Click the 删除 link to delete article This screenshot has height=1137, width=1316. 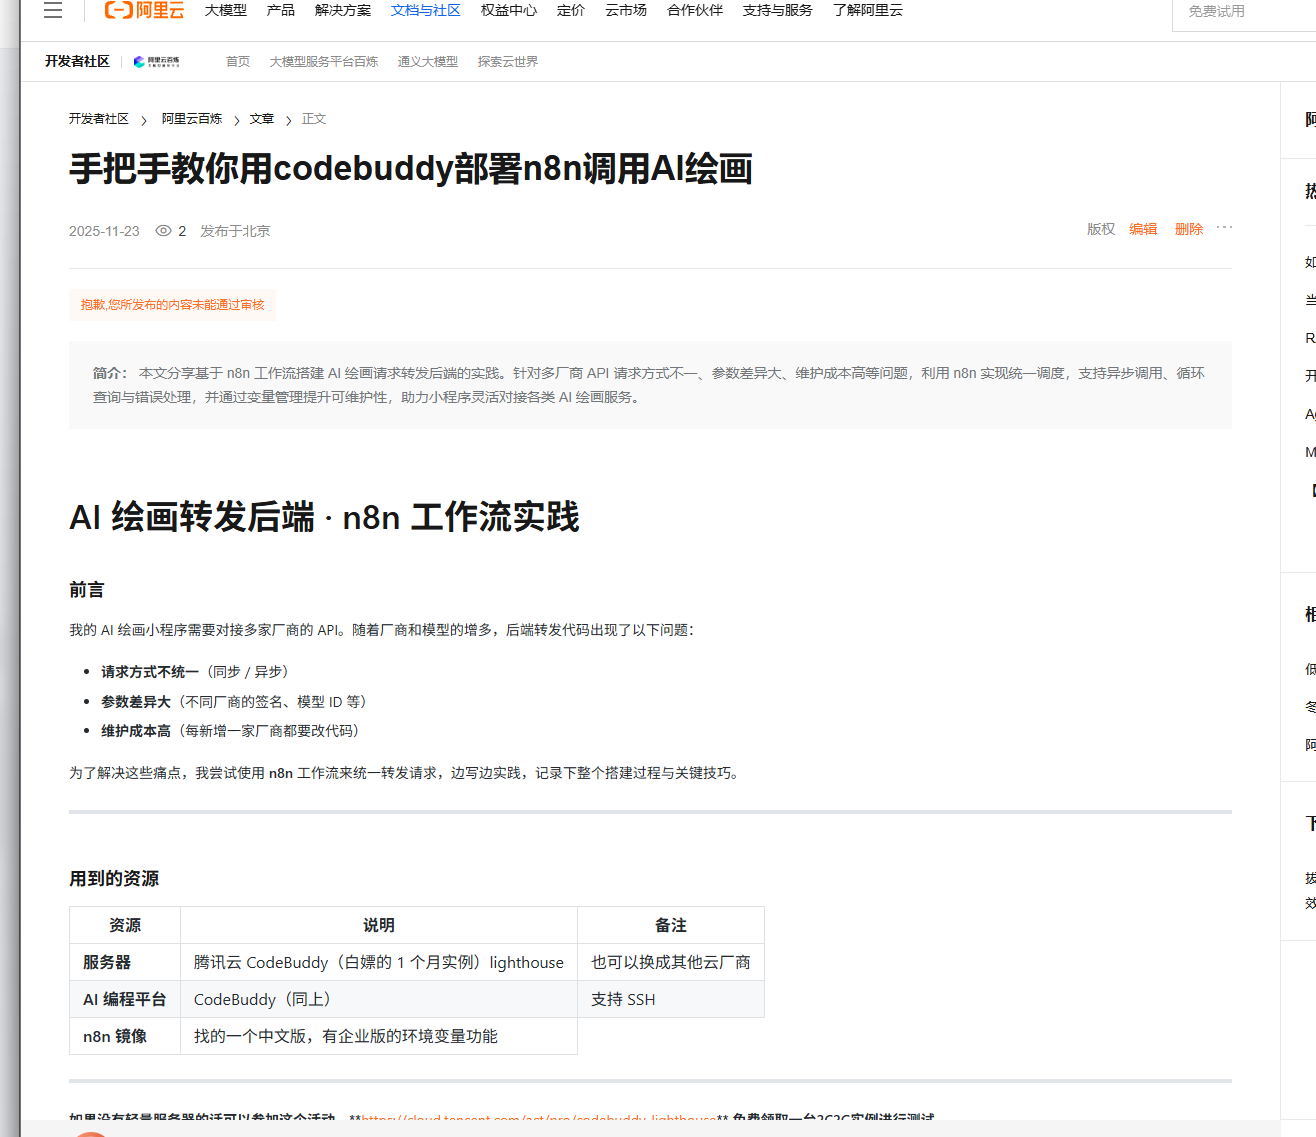tap(1189, 229)
